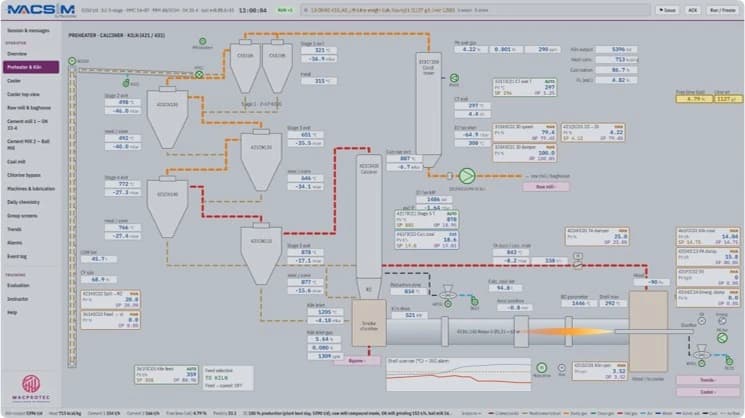Click the green motor icon above Stage 1 cyclones
The width and height of the screenshot is (745, 418).
point(203,41)
